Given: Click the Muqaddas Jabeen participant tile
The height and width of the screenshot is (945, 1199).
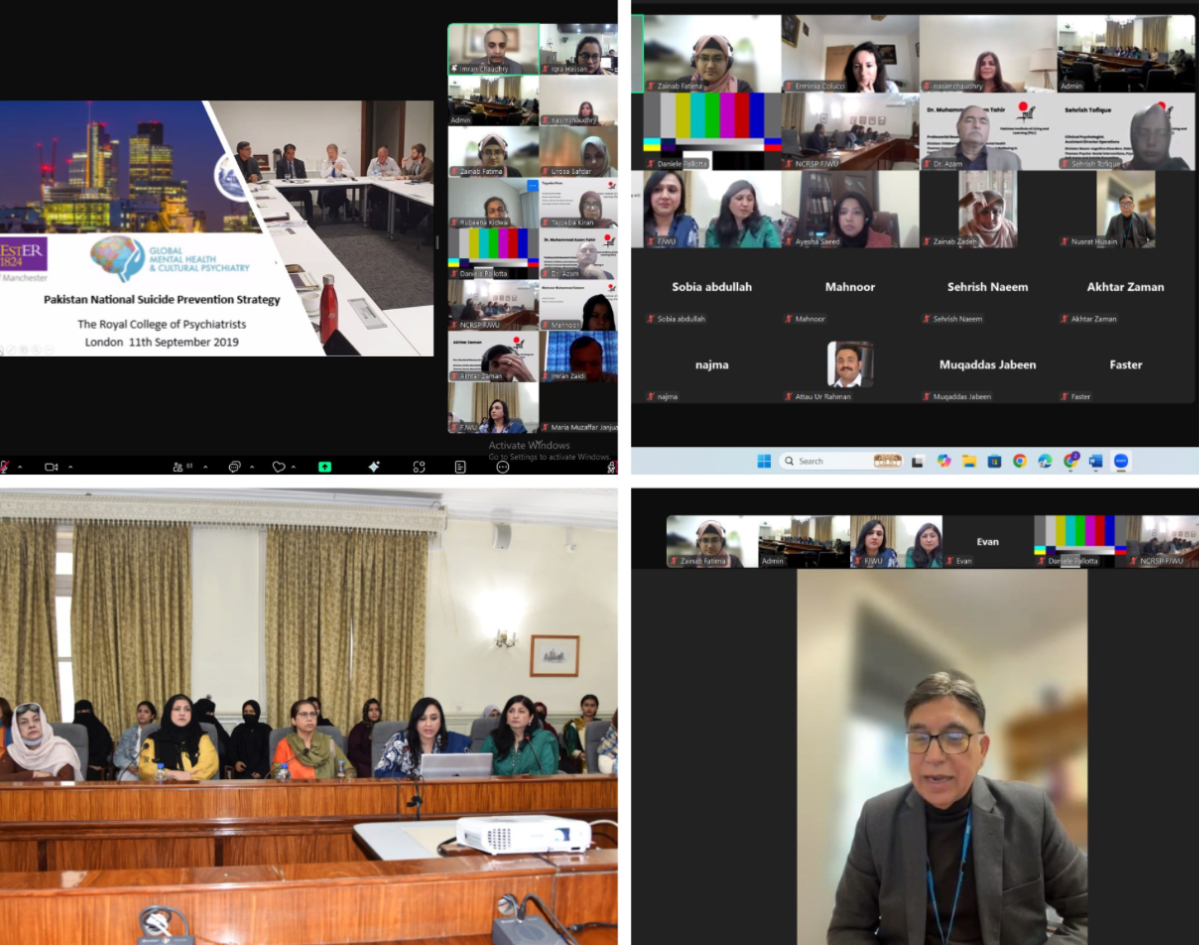Looking at the screenshot, I should coord(988,364).
